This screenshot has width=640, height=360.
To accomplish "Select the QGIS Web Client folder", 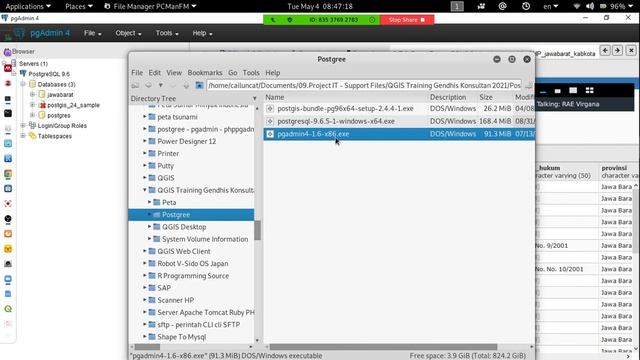I will click(x=184, y=251).
